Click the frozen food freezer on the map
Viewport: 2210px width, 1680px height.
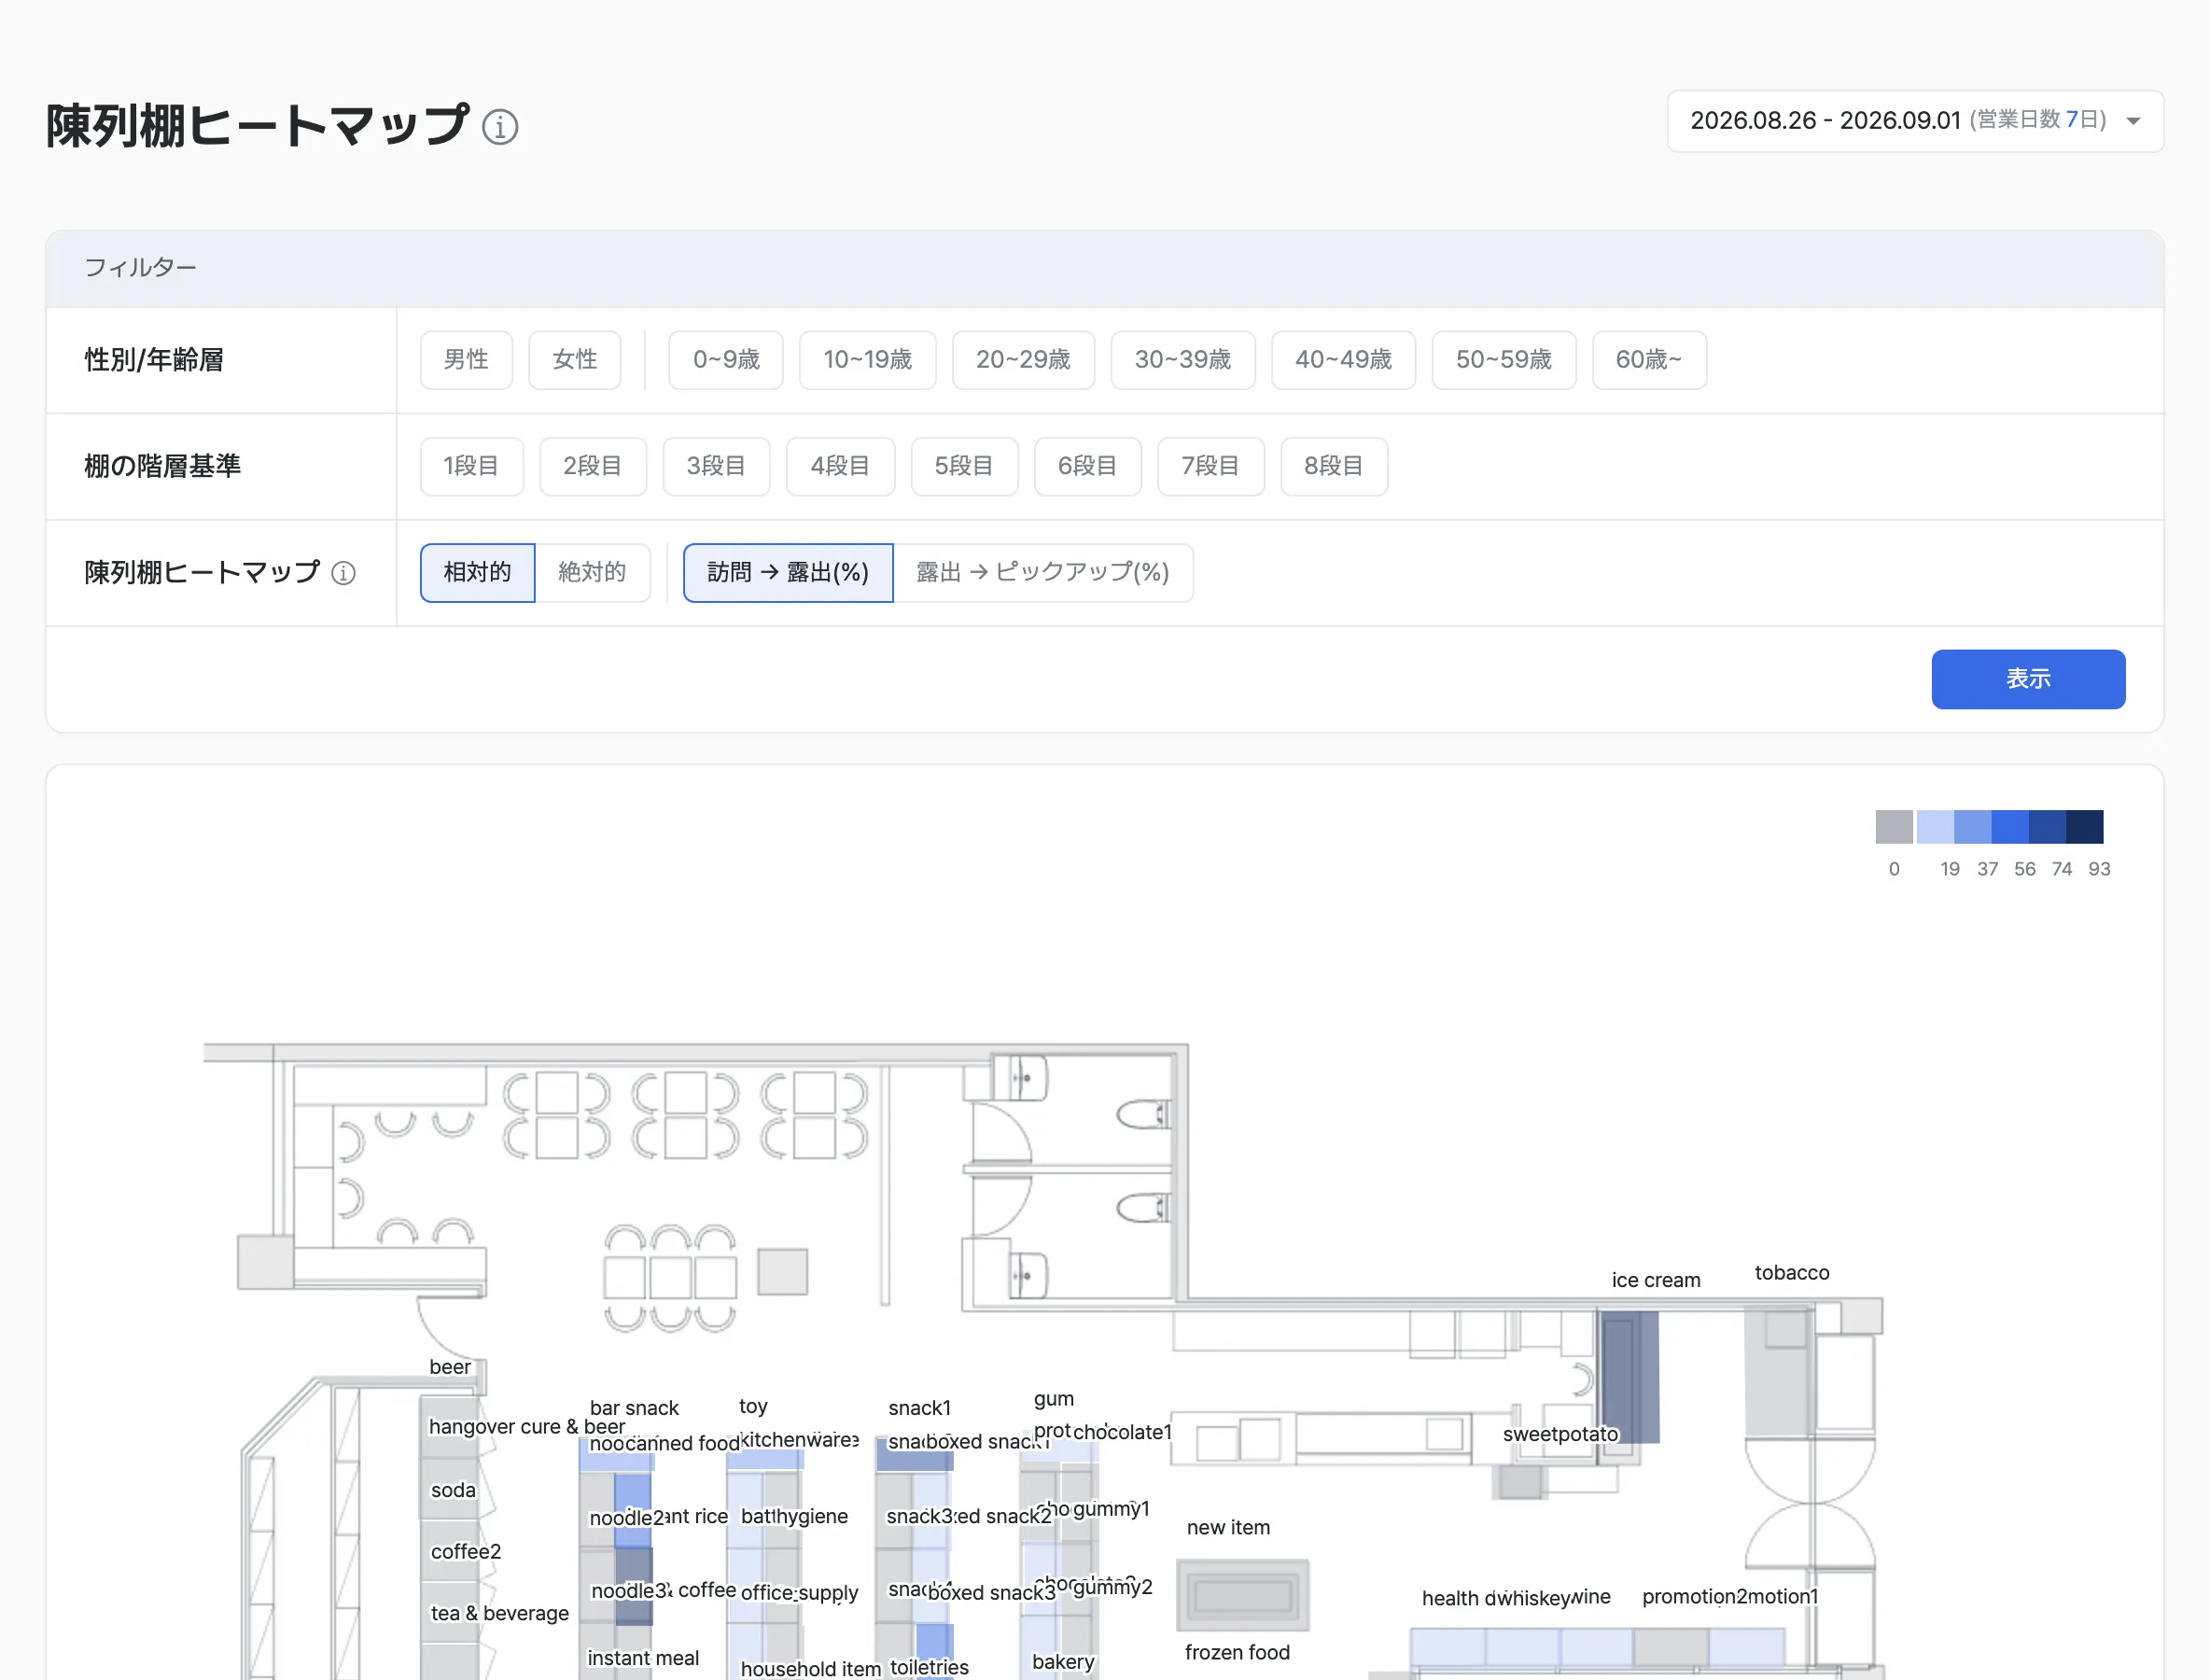(1243, 1595)
